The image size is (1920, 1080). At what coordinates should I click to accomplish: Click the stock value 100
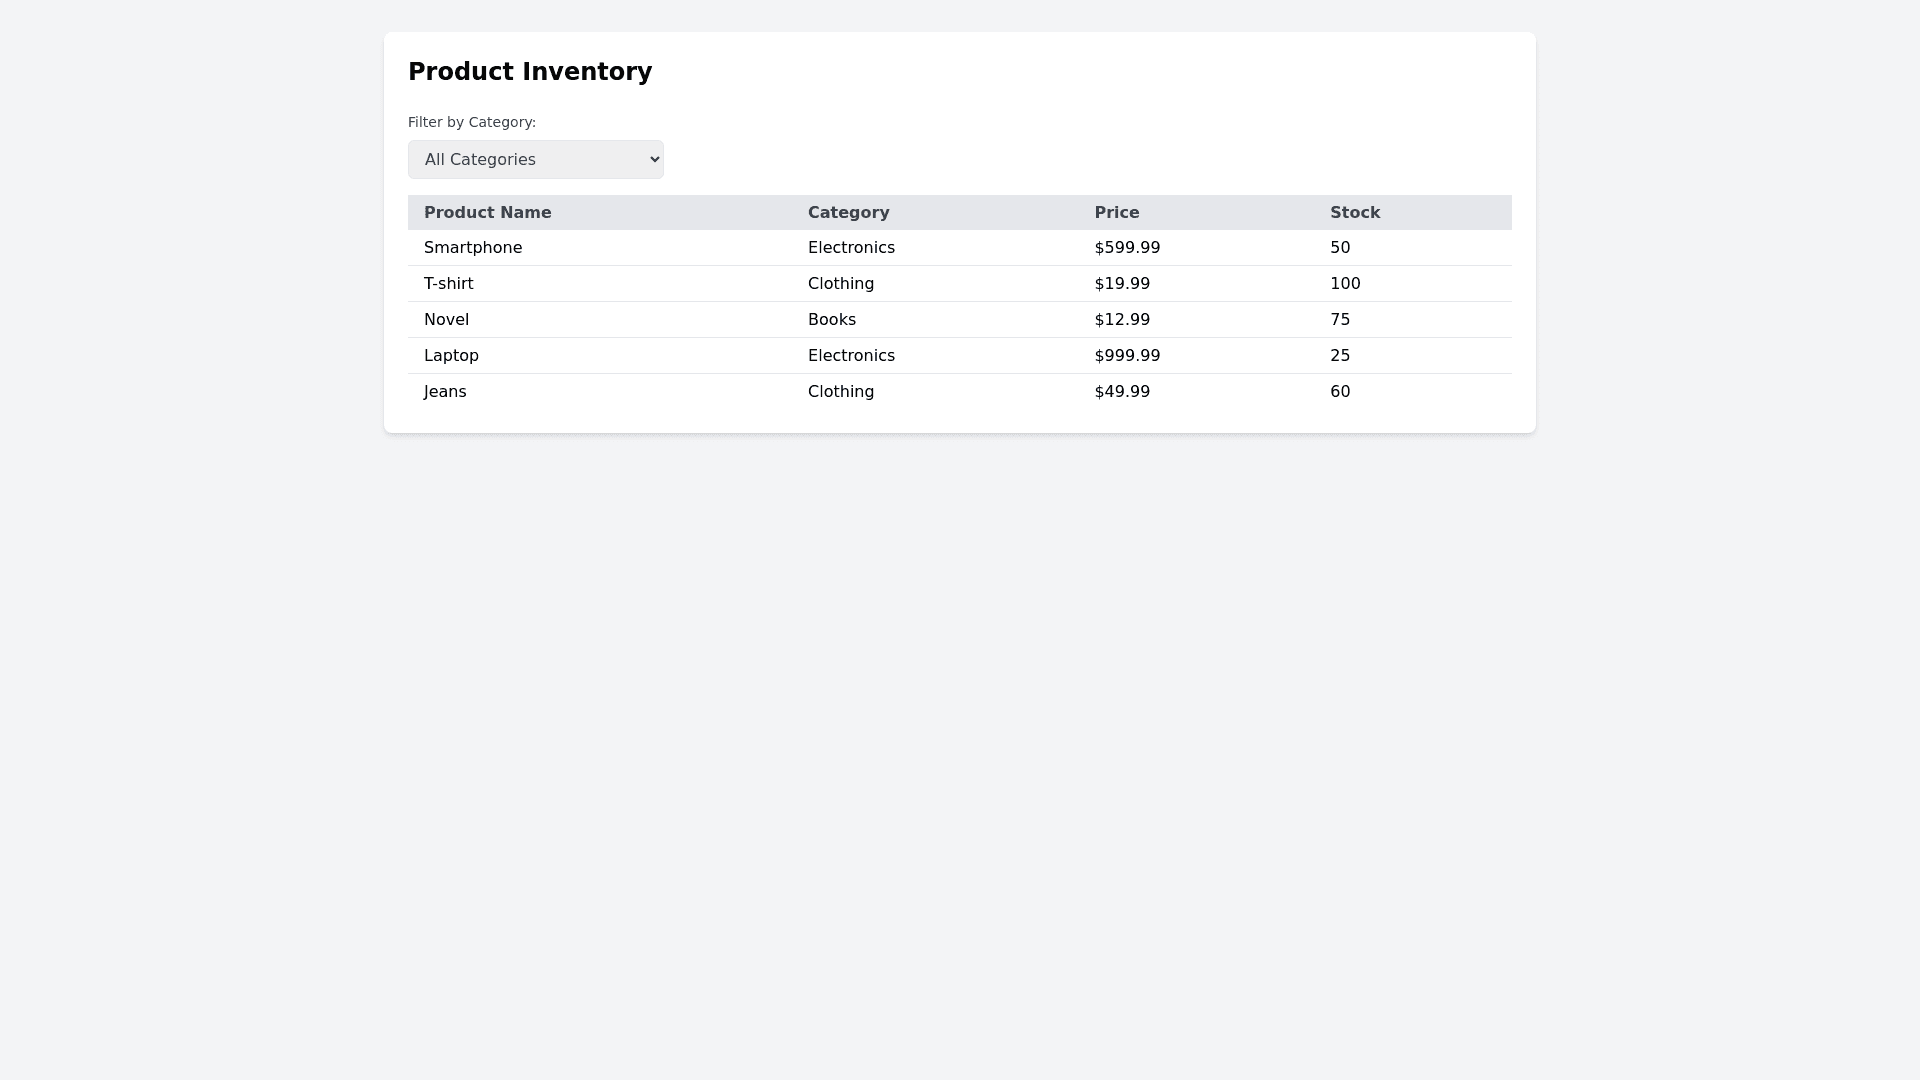pyautogui.click(x=1345, y=284)
